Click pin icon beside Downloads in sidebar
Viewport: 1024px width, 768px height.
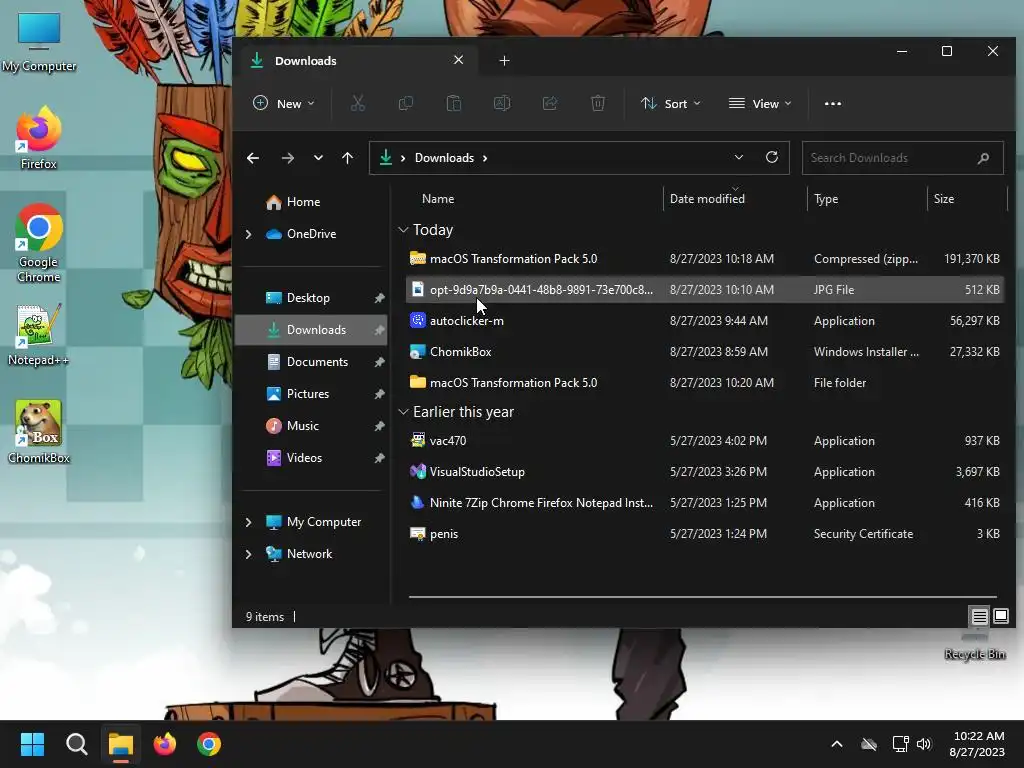click(x=379, y=330)
